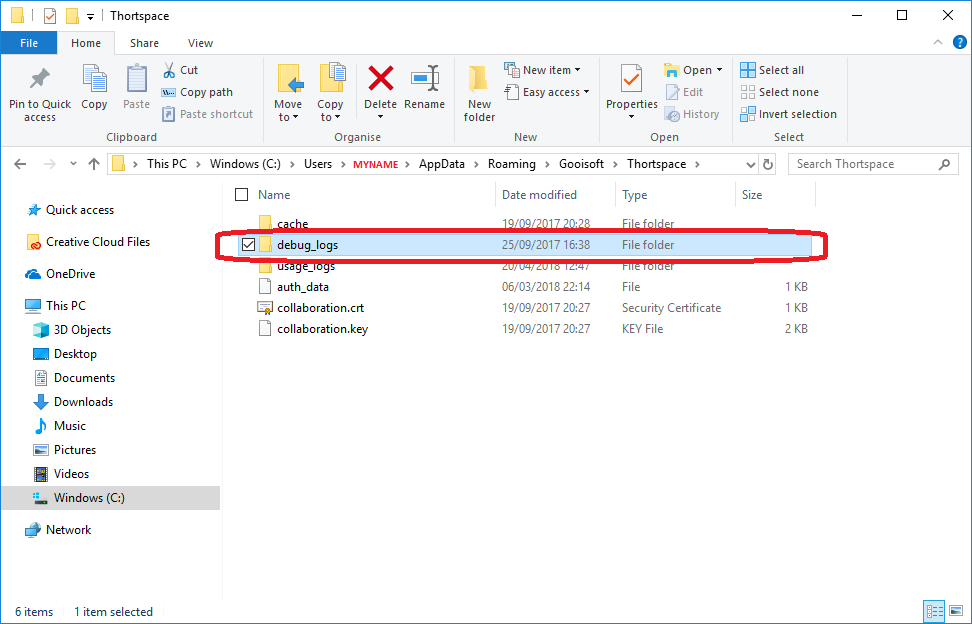972x624 pixels.
Task: Switch to Details view icon in status bar
Action: [934, 612]
